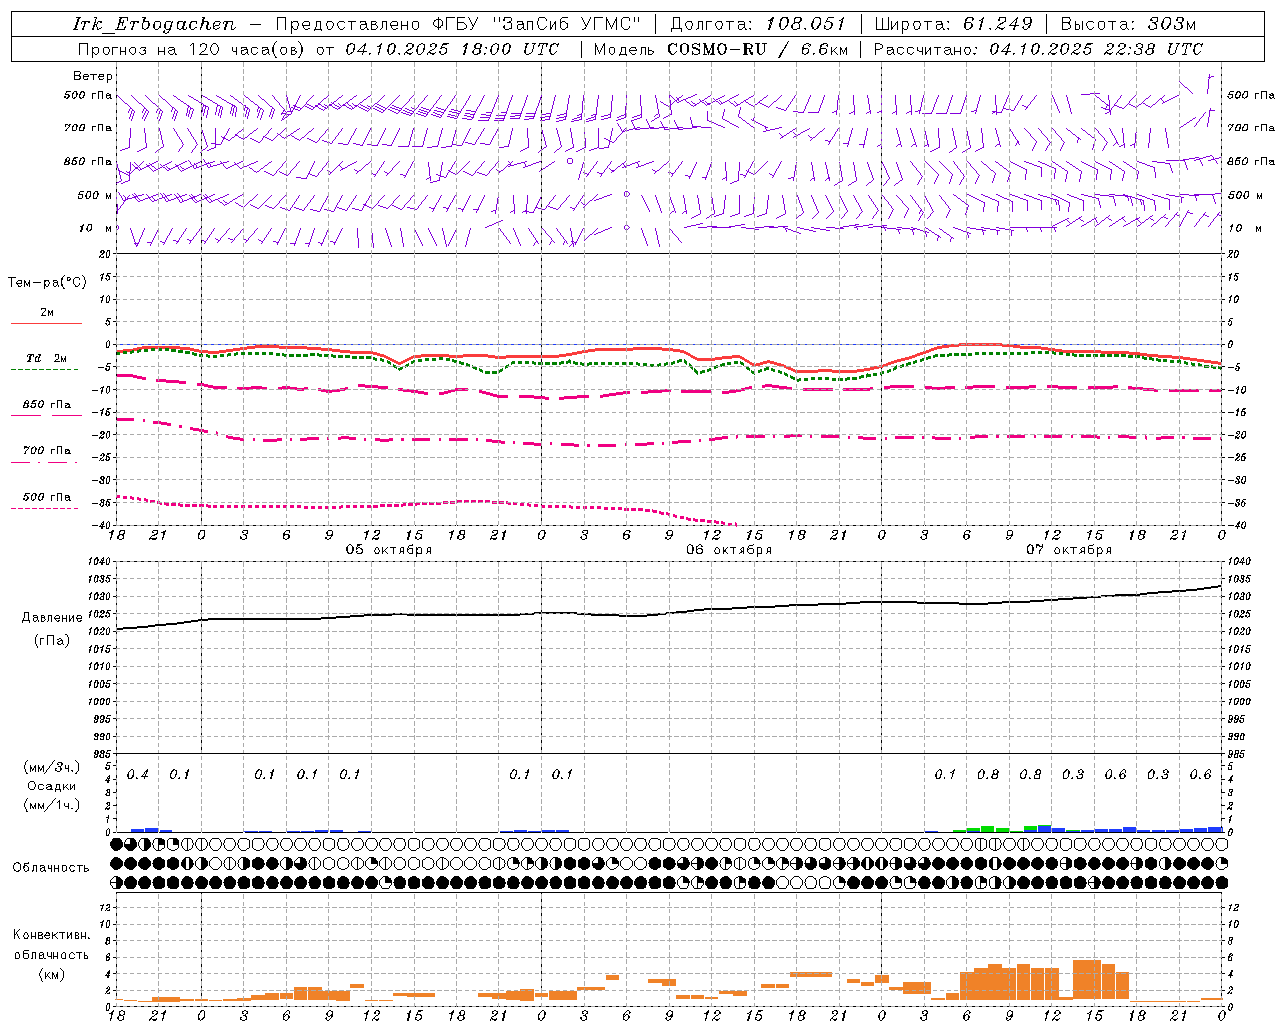1280x1024 pixels.
Task: Click the '(мм/3ч.)' precipitation unit label
Action: pyautogui.click(x=52, y=767)
